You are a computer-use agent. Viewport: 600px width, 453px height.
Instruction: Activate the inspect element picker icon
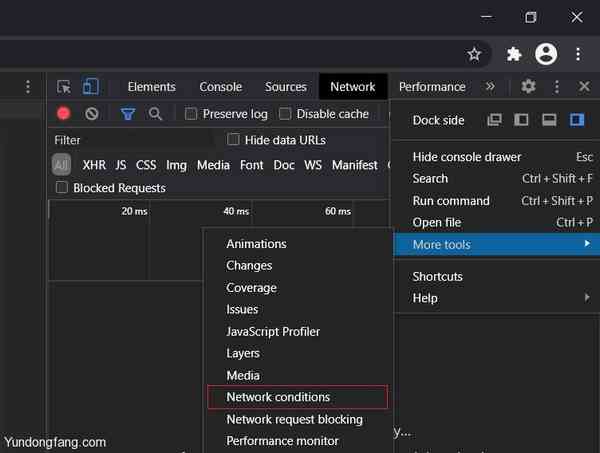64,87
